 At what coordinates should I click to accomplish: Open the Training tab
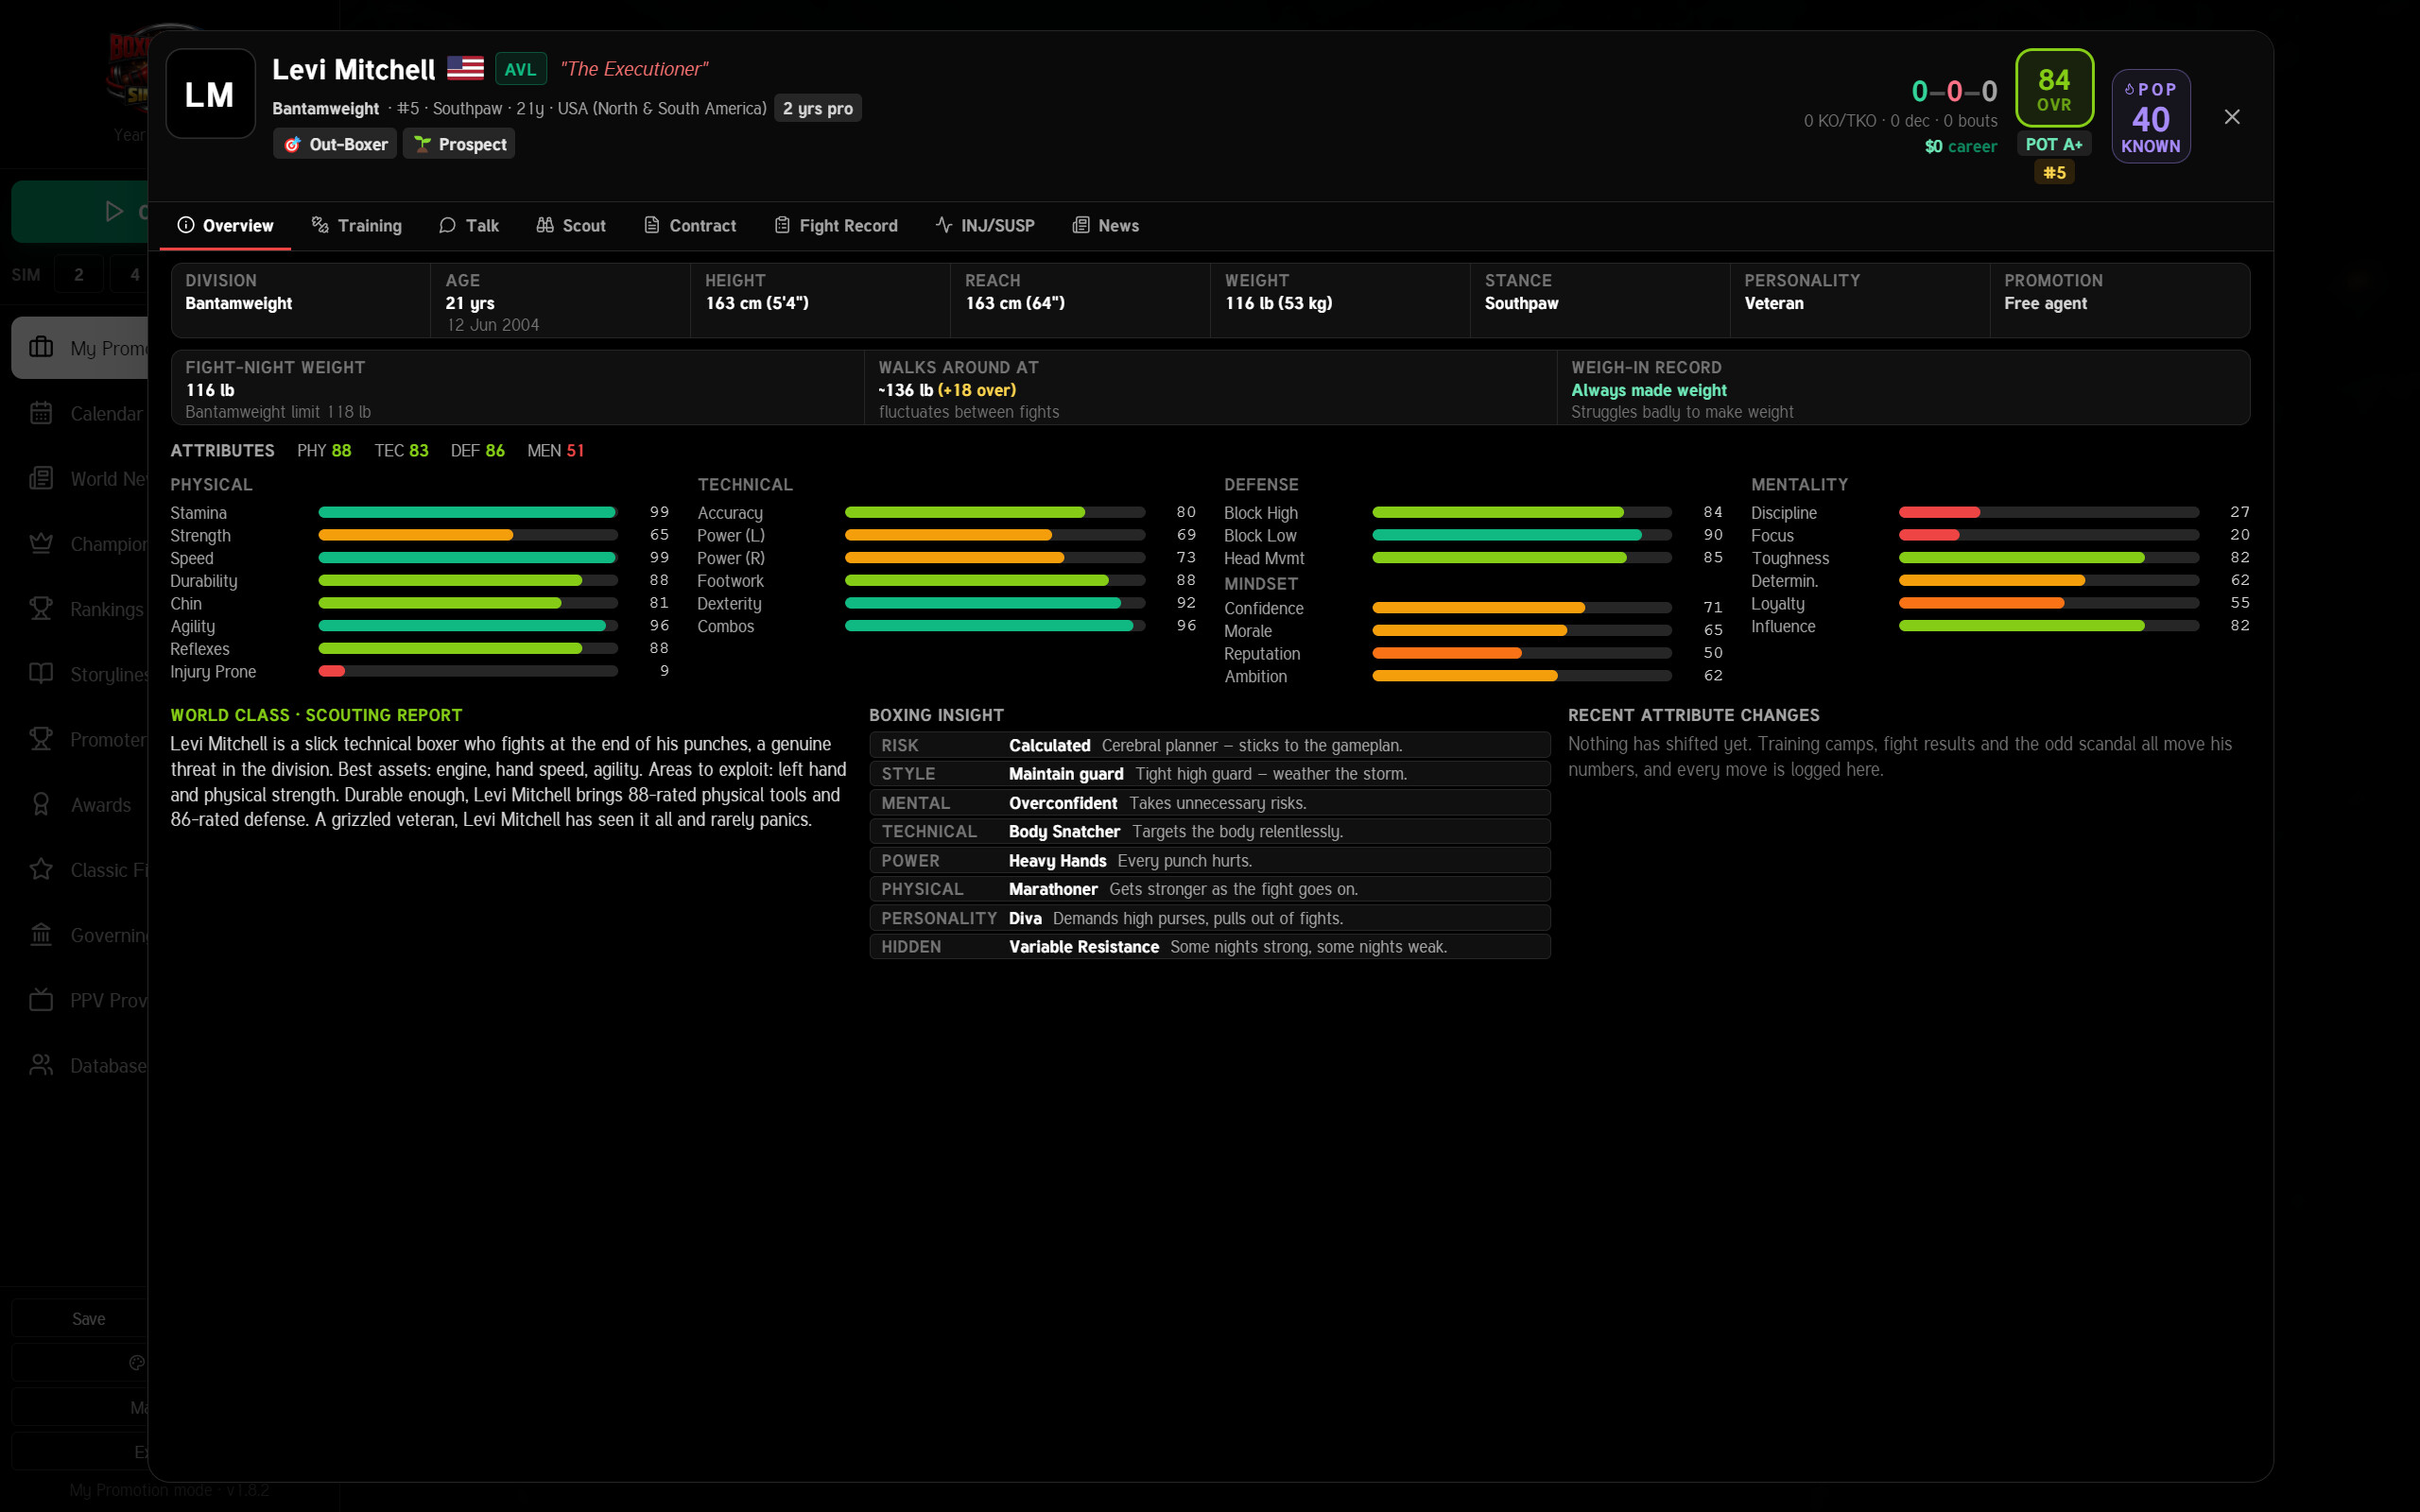[x=357, y=225]
